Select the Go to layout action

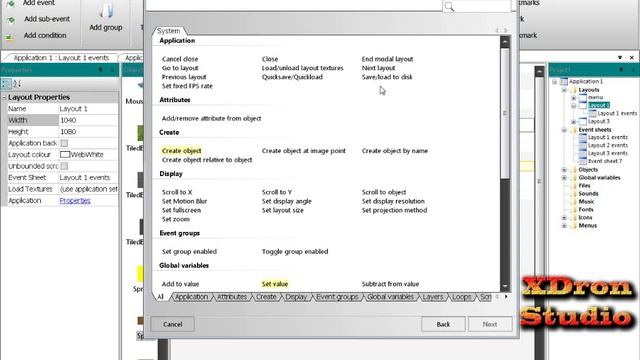pos(180,68)
